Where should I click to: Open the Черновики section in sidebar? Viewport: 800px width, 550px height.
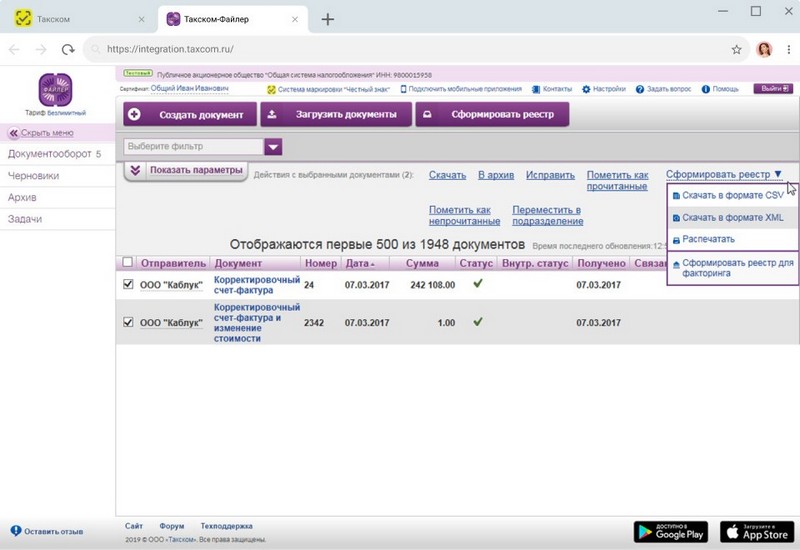click(x=33, y=176)
